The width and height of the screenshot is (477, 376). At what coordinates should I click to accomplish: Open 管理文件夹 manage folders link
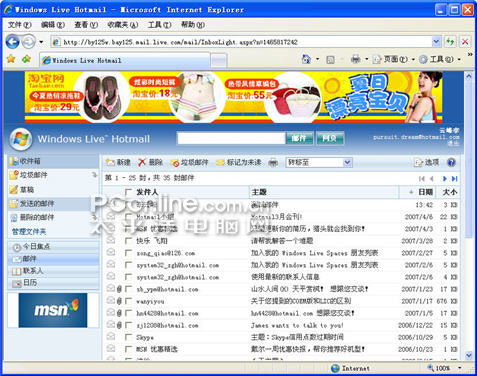(x=29, y=231)
